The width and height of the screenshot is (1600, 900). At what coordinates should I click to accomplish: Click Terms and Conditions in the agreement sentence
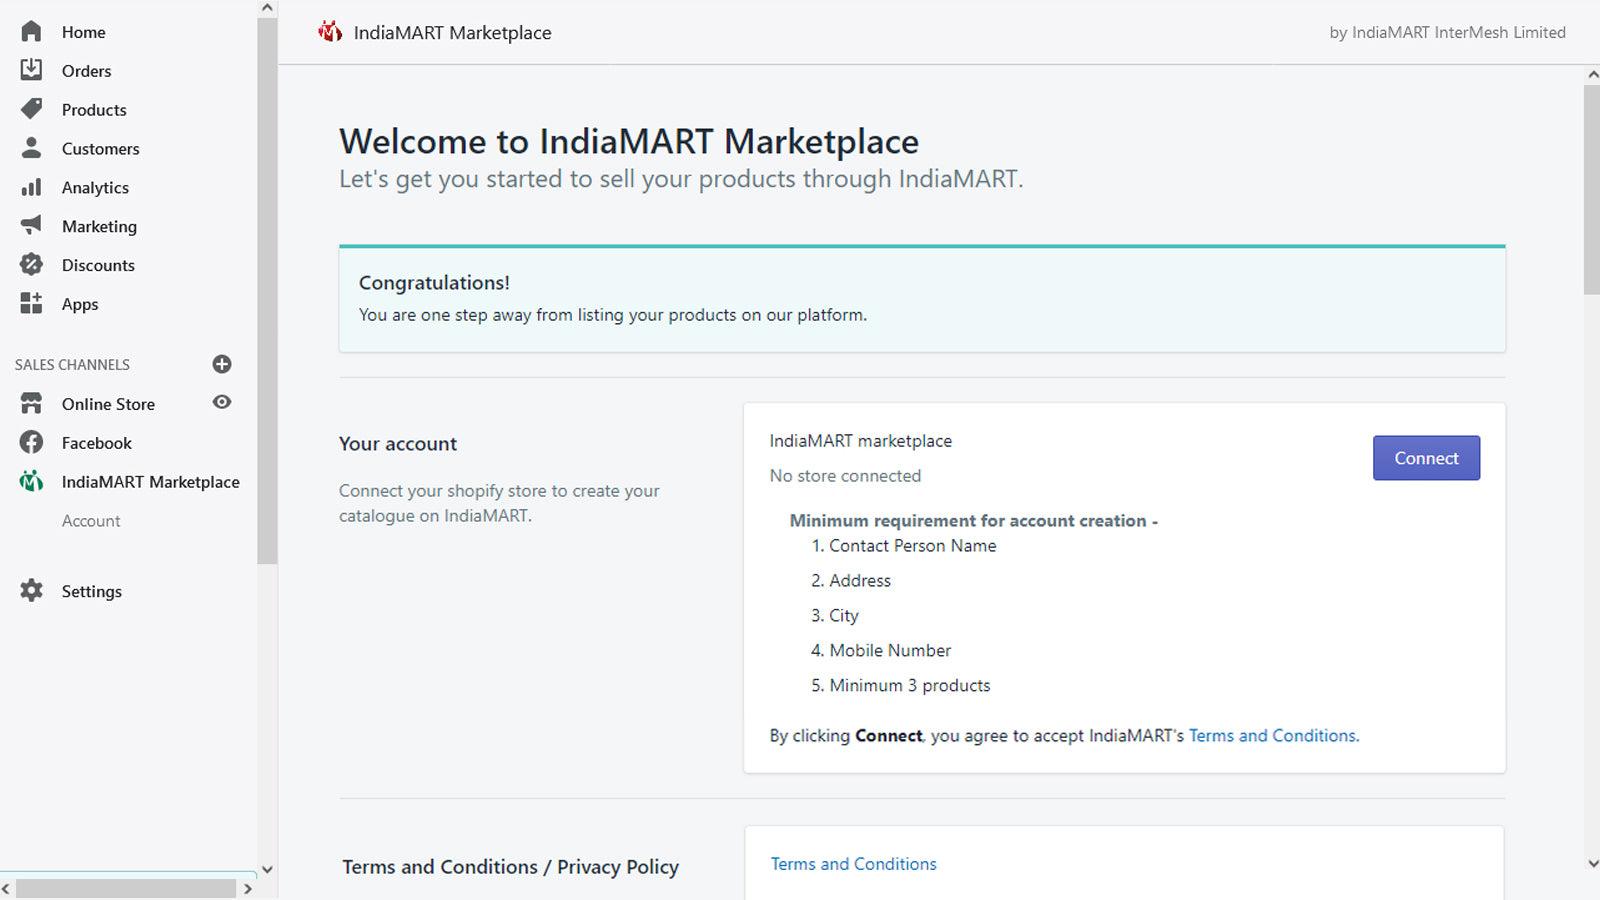[x=1271, y=735]
